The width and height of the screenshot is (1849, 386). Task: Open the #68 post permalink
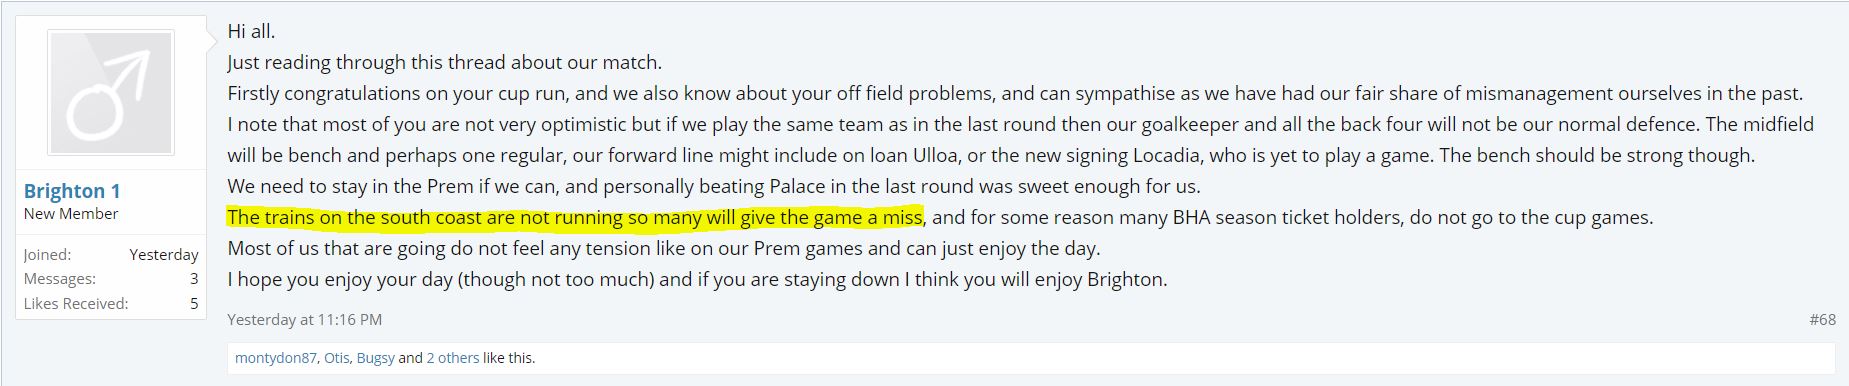pos(1822,320)
